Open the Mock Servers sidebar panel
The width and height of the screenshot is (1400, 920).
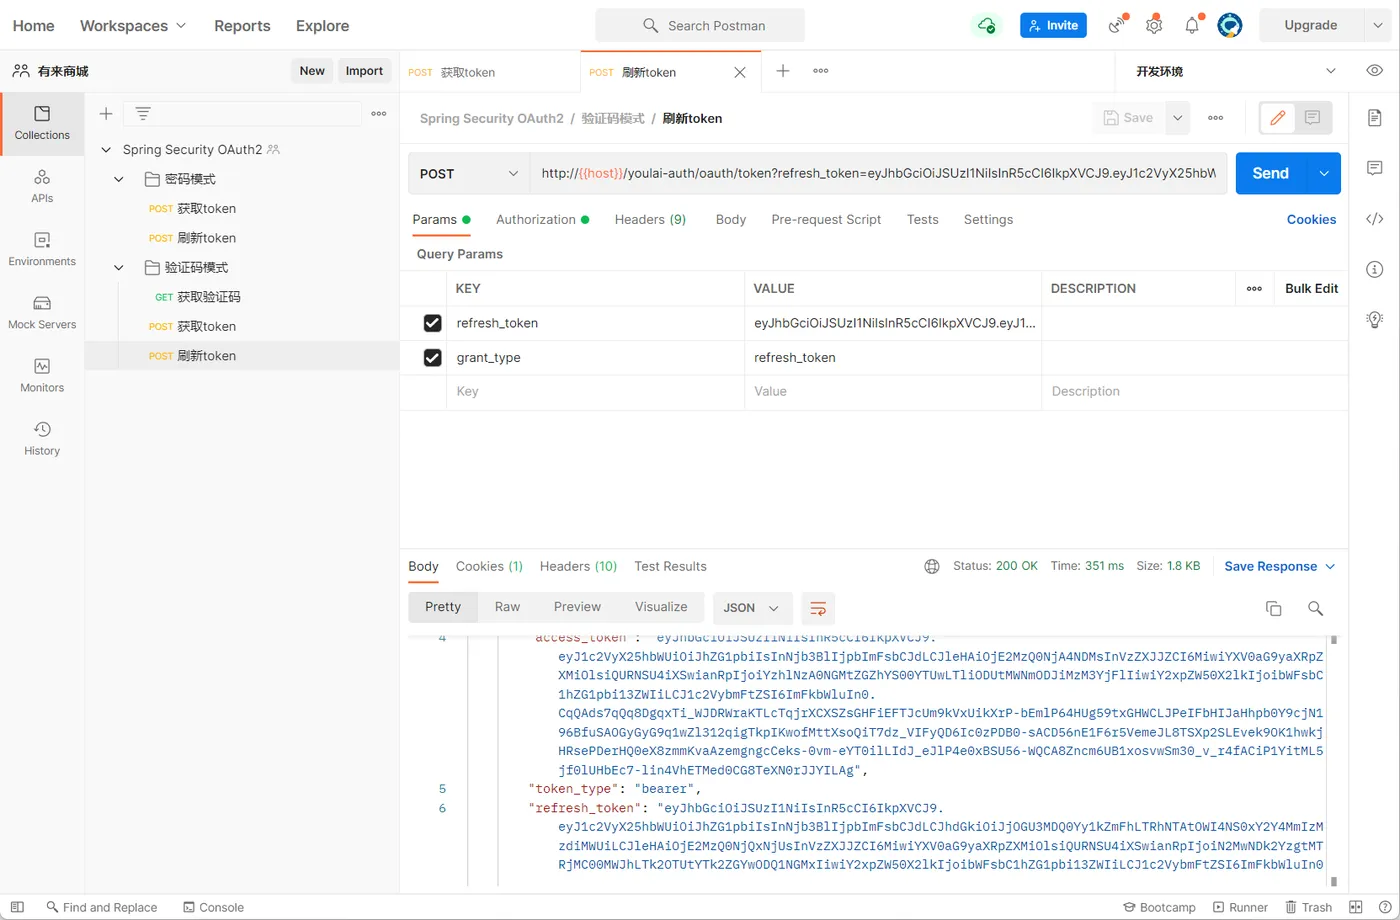42,312
